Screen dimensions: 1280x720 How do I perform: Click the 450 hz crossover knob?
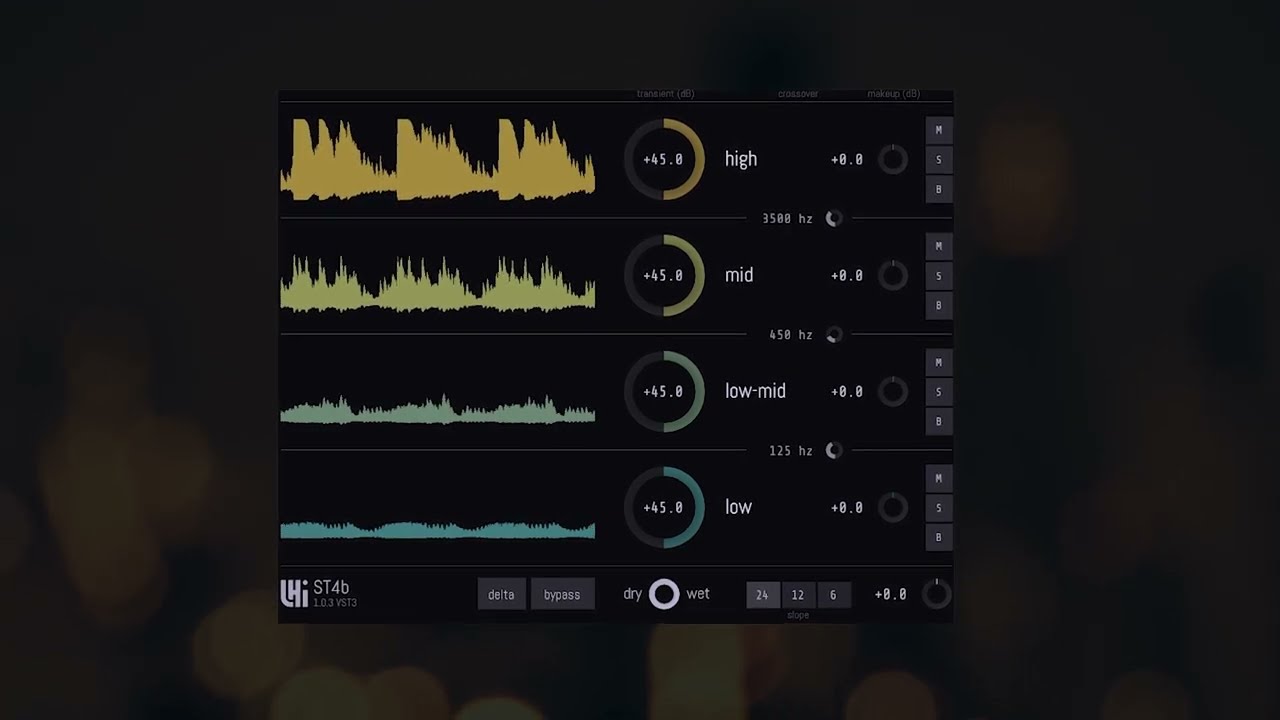pyautogui.click(x=834, y=335)
